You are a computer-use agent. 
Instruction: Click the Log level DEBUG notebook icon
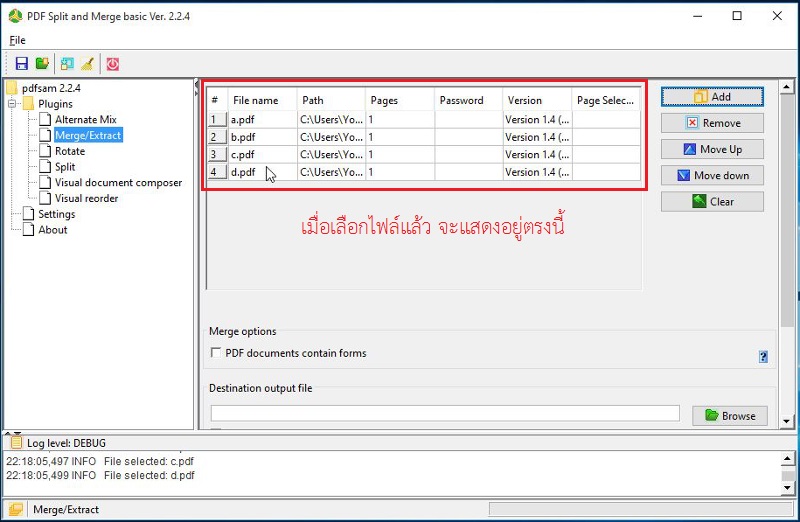(16, 442)
